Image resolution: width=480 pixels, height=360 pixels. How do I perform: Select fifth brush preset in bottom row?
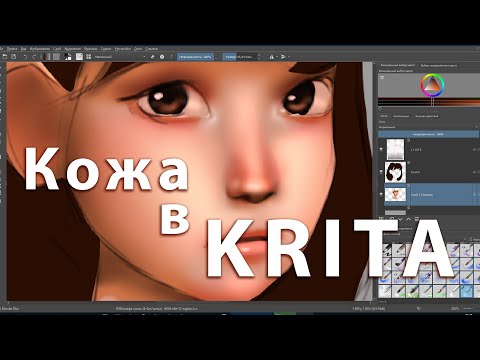[440, 291]
